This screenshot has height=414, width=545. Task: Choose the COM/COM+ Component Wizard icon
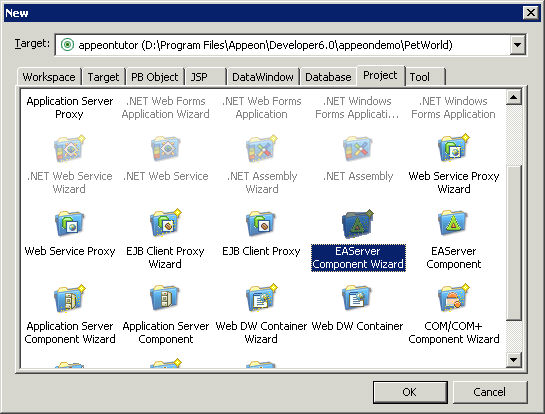coord(453,298)
